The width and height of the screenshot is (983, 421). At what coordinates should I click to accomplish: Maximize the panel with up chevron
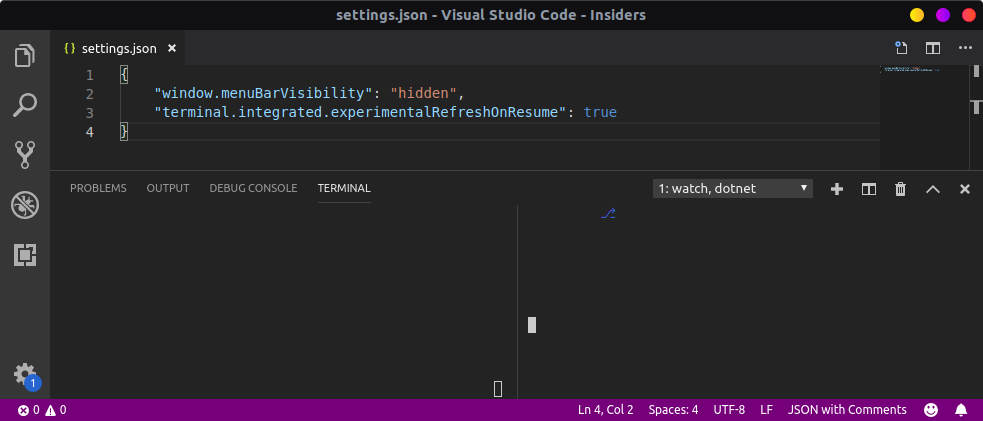[933, 189]
